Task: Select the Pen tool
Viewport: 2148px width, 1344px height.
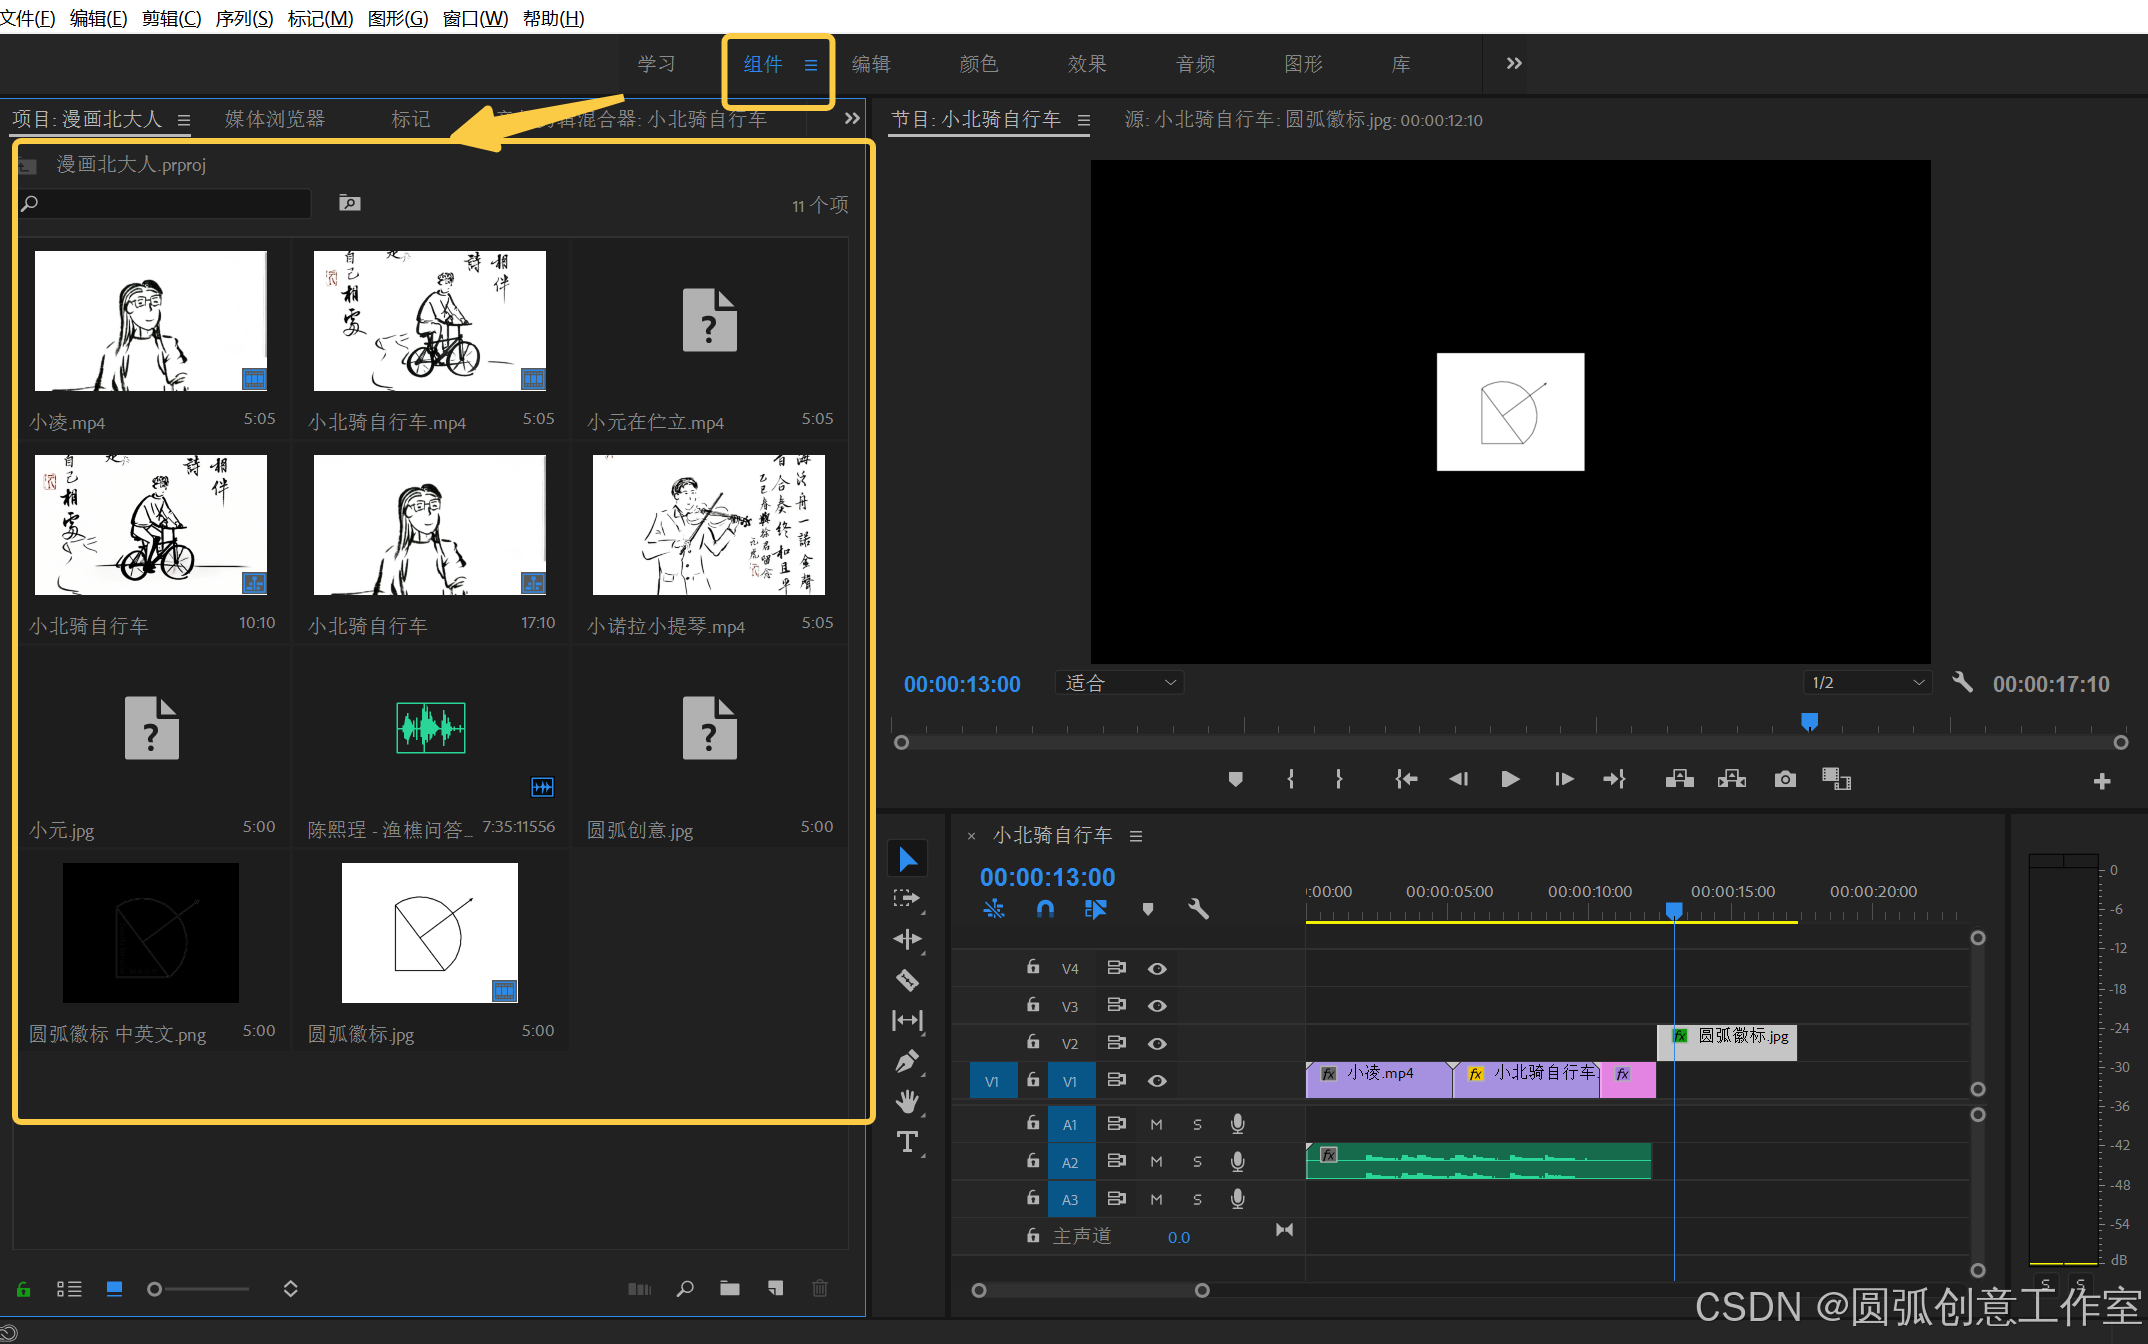Action: pos(907,1061)
